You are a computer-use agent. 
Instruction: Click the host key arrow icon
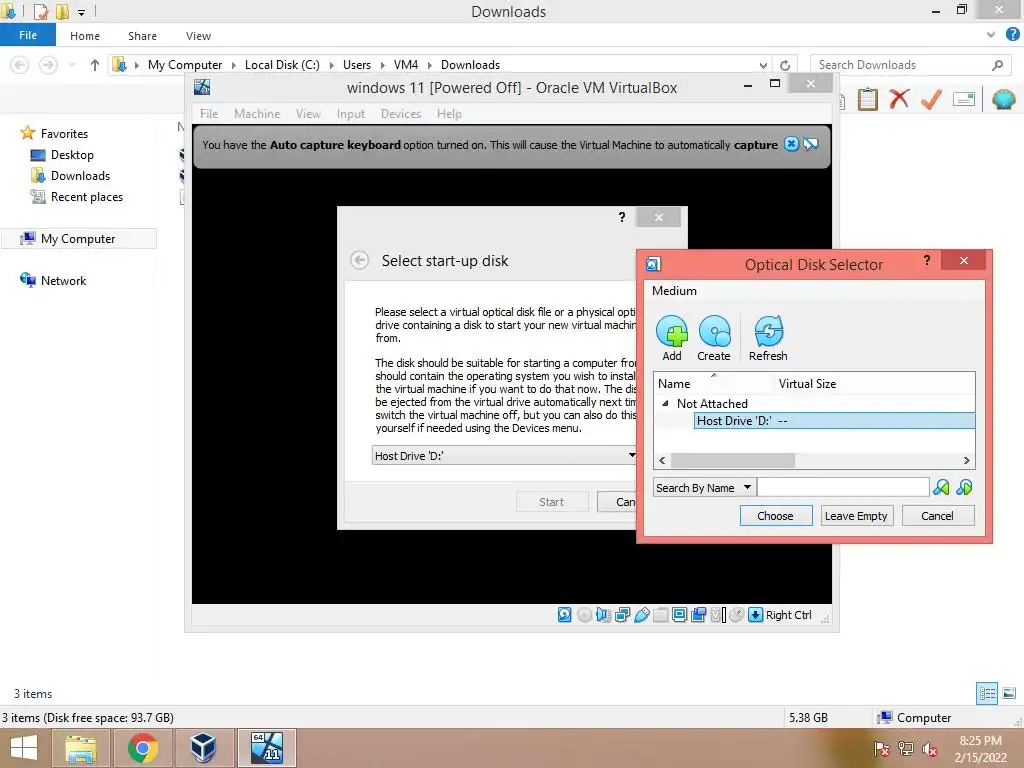tap(756, 615)
